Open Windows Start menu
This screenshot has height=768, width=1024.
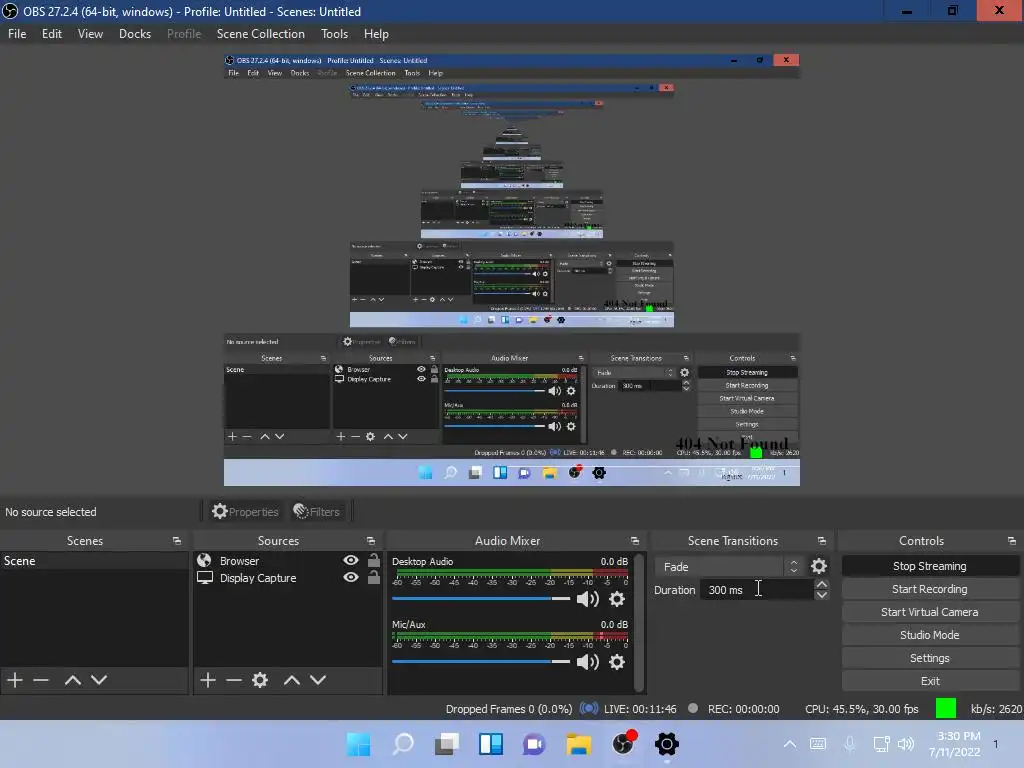(359, 744)
